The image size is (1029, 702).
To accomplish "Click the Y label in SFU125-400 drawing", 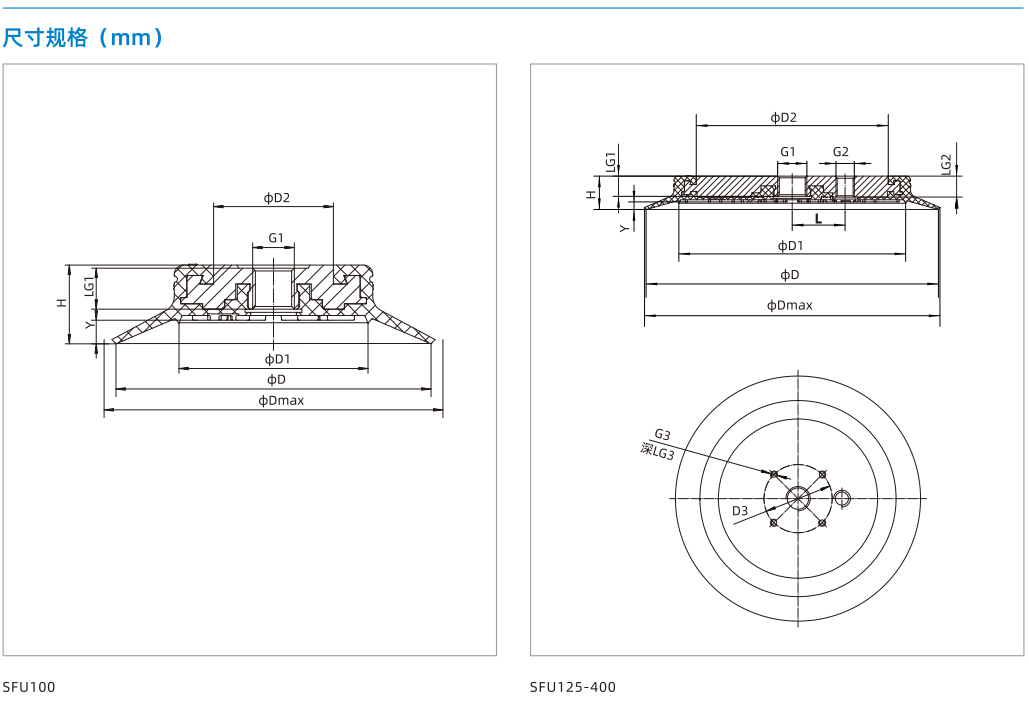I will click(624, 228).
